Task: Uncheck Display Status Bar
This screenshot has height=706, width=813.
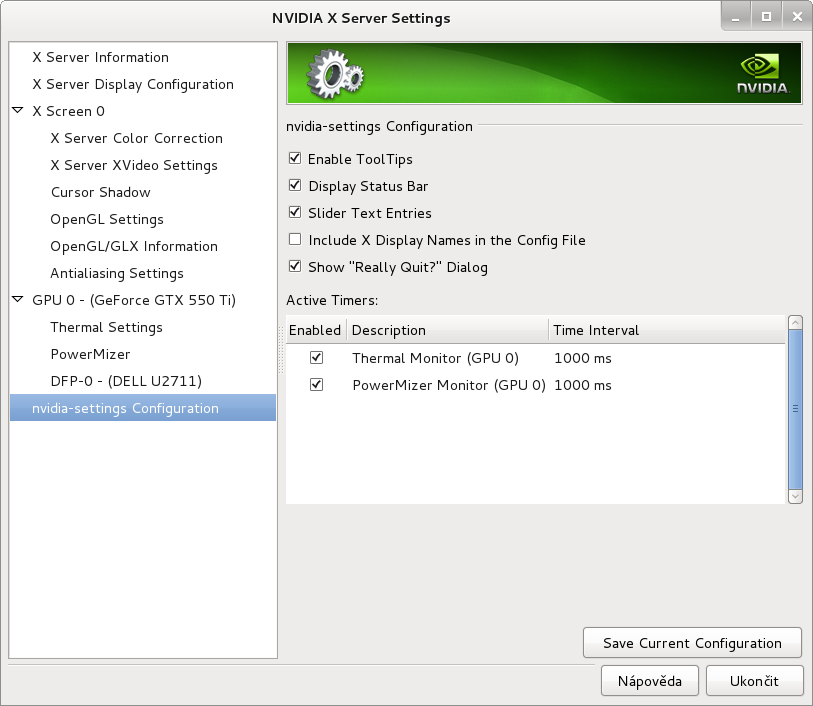Action: click(295, 185)
